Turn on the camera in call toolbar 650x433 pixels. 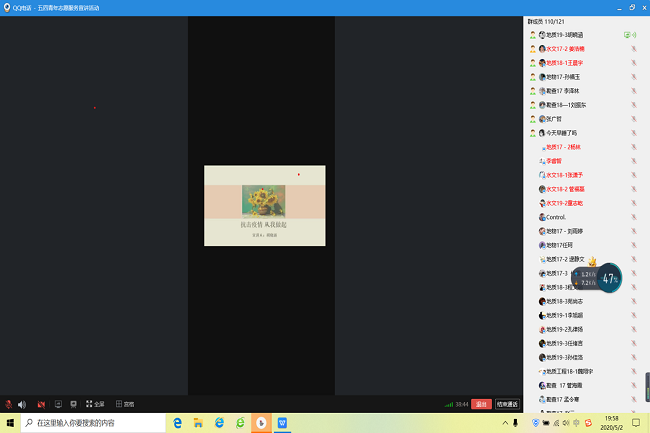point(41,404)
